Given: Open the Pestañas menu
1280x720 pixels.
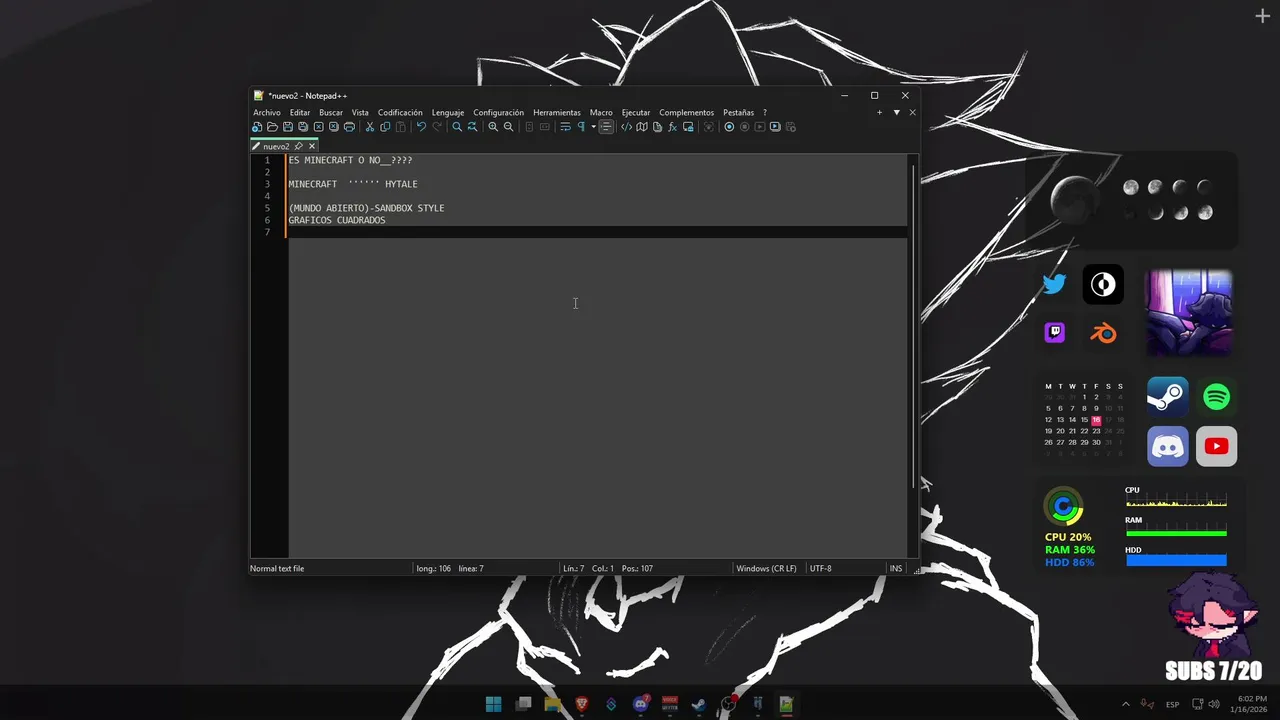Looking at the screenshot, I should click(x=739, y=113).
